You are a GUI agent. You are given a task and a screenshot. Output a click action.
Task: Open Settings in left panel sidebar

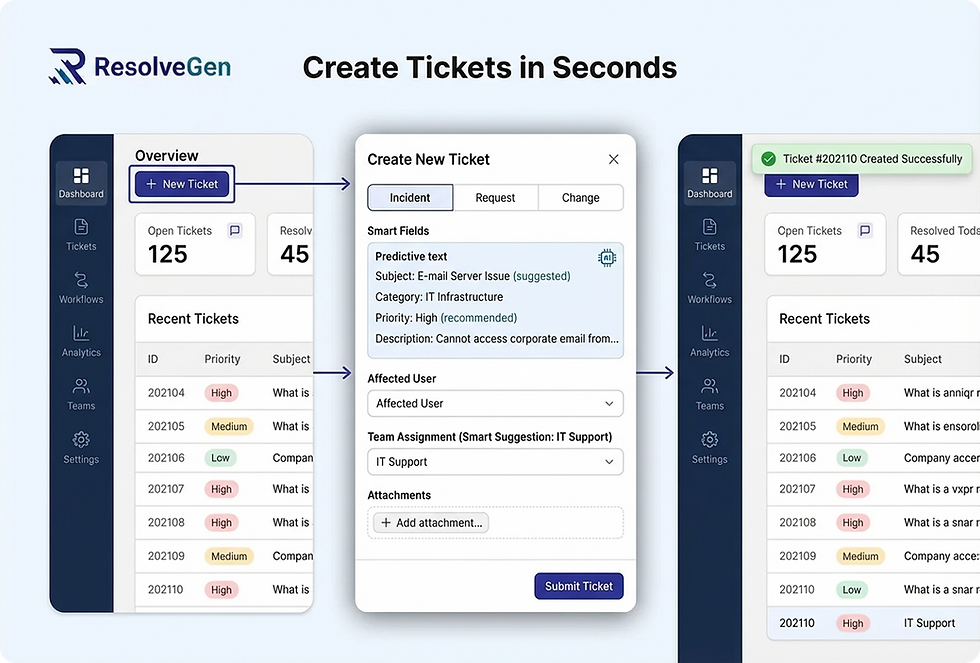coord(81,448)
